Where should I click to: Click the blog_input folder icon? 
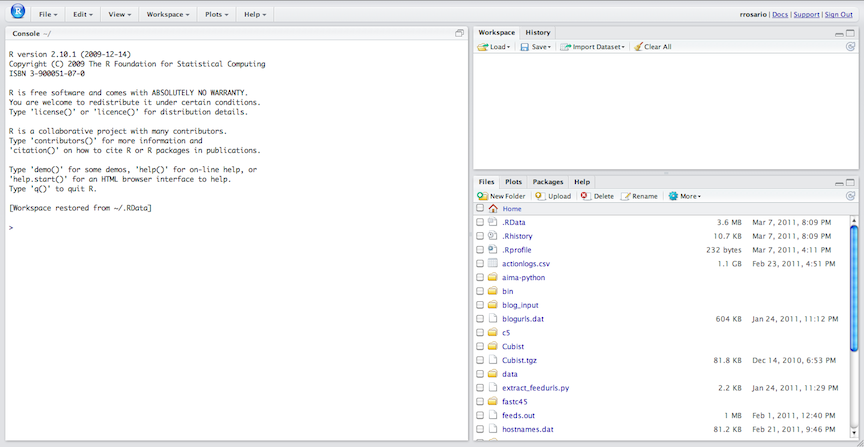(x=493, y=305)
